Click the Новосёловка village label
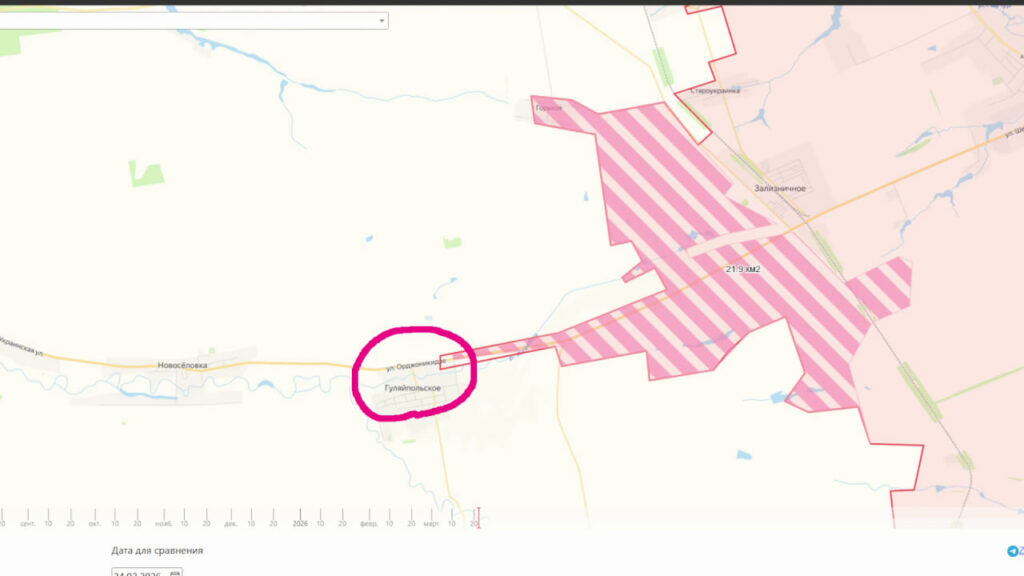1024x576 pixels. 182,366
